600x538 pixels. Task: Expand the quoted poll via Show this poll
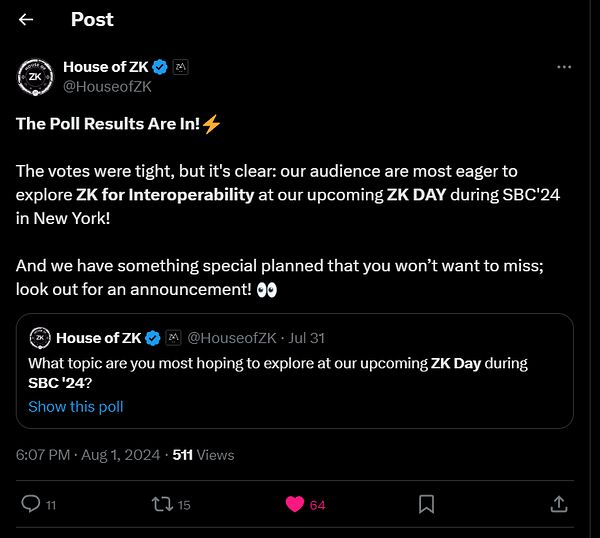pyautogui.click(x=76, y=406)
